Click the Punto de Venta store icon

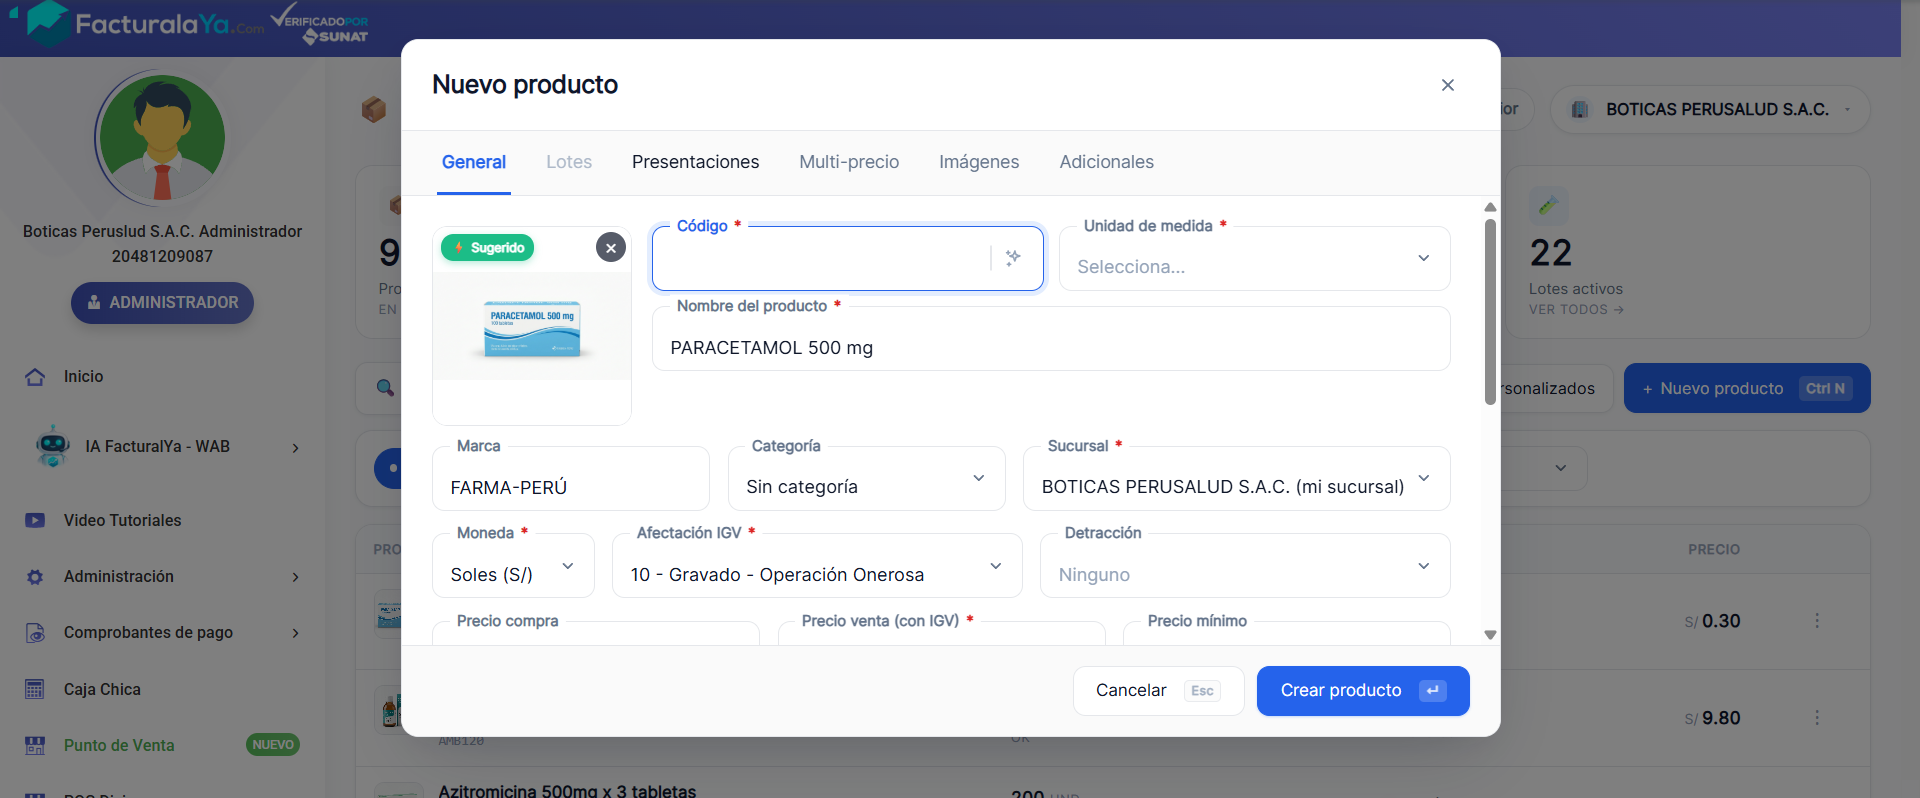pos(35,745)
